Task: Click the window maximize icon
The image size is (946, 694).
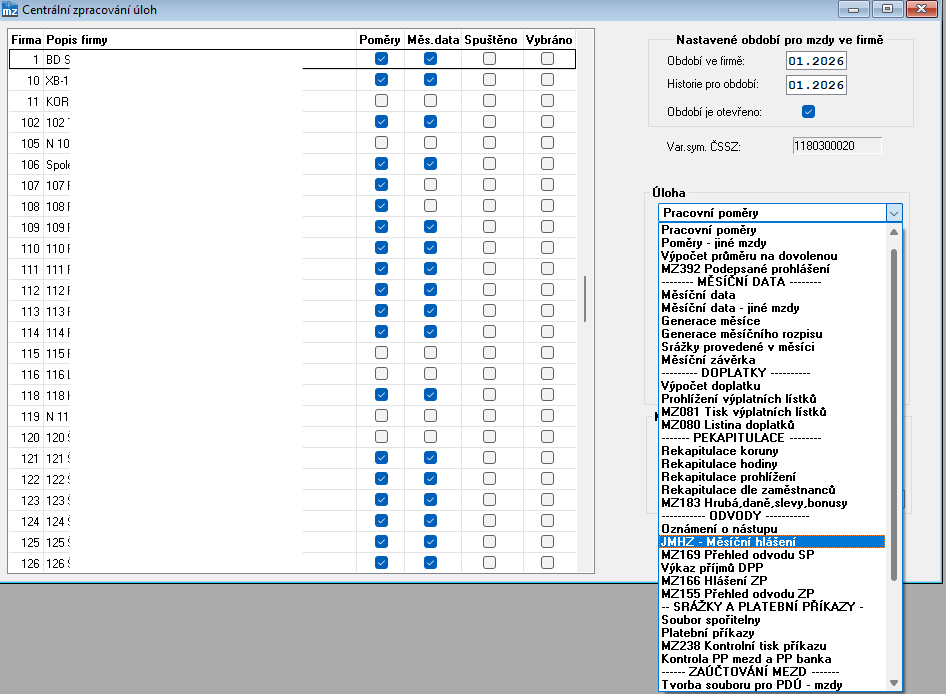Action: [887, 9]
